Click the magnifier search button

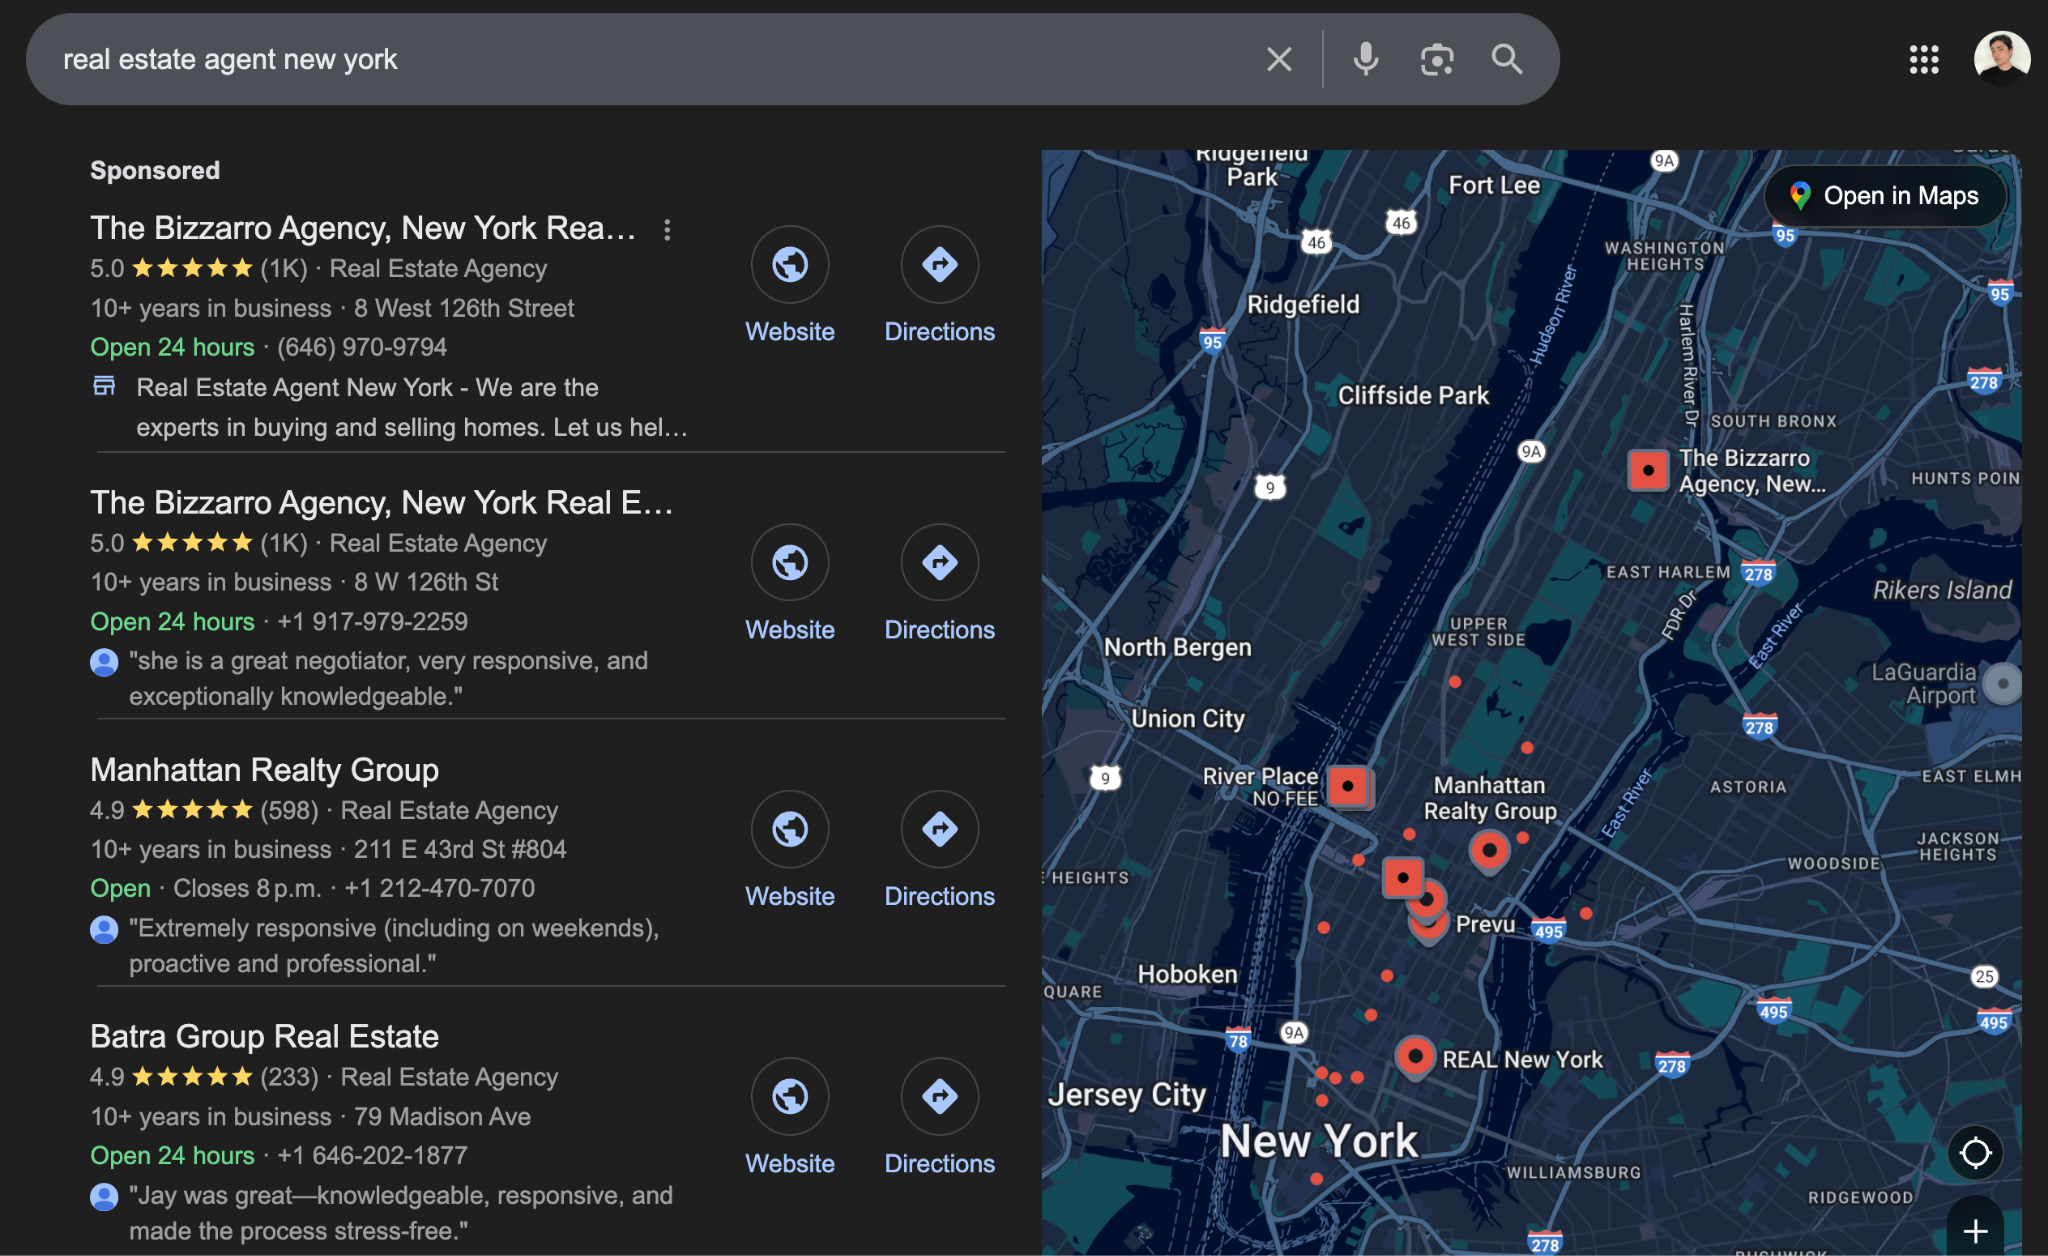[x=1507, y=60]
